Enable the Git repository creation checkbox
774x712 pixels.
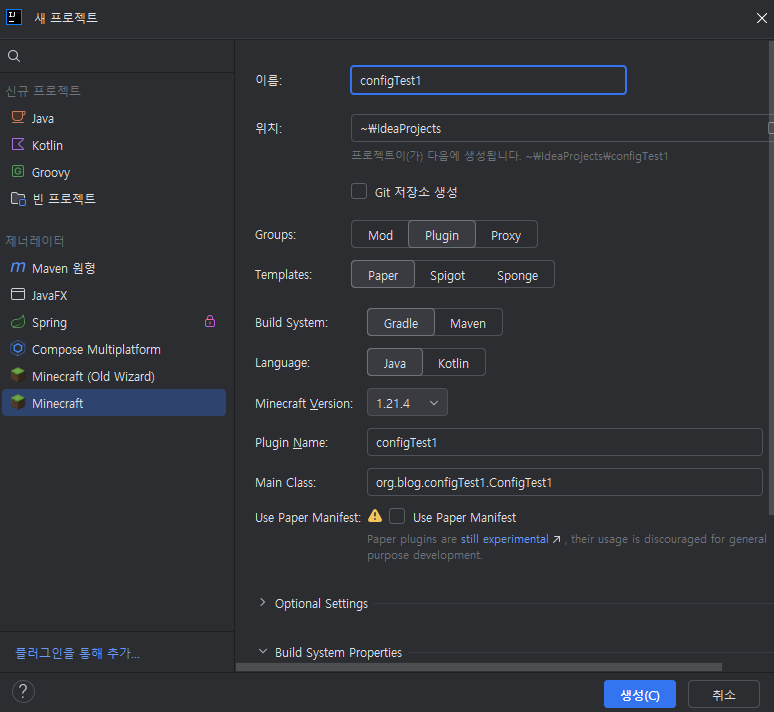(359, 191)
